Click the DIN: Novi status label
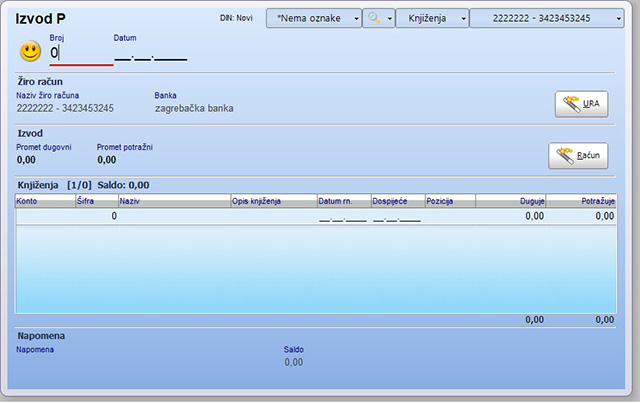The width and height of the screenshot is (640, 404). (236, 18)
